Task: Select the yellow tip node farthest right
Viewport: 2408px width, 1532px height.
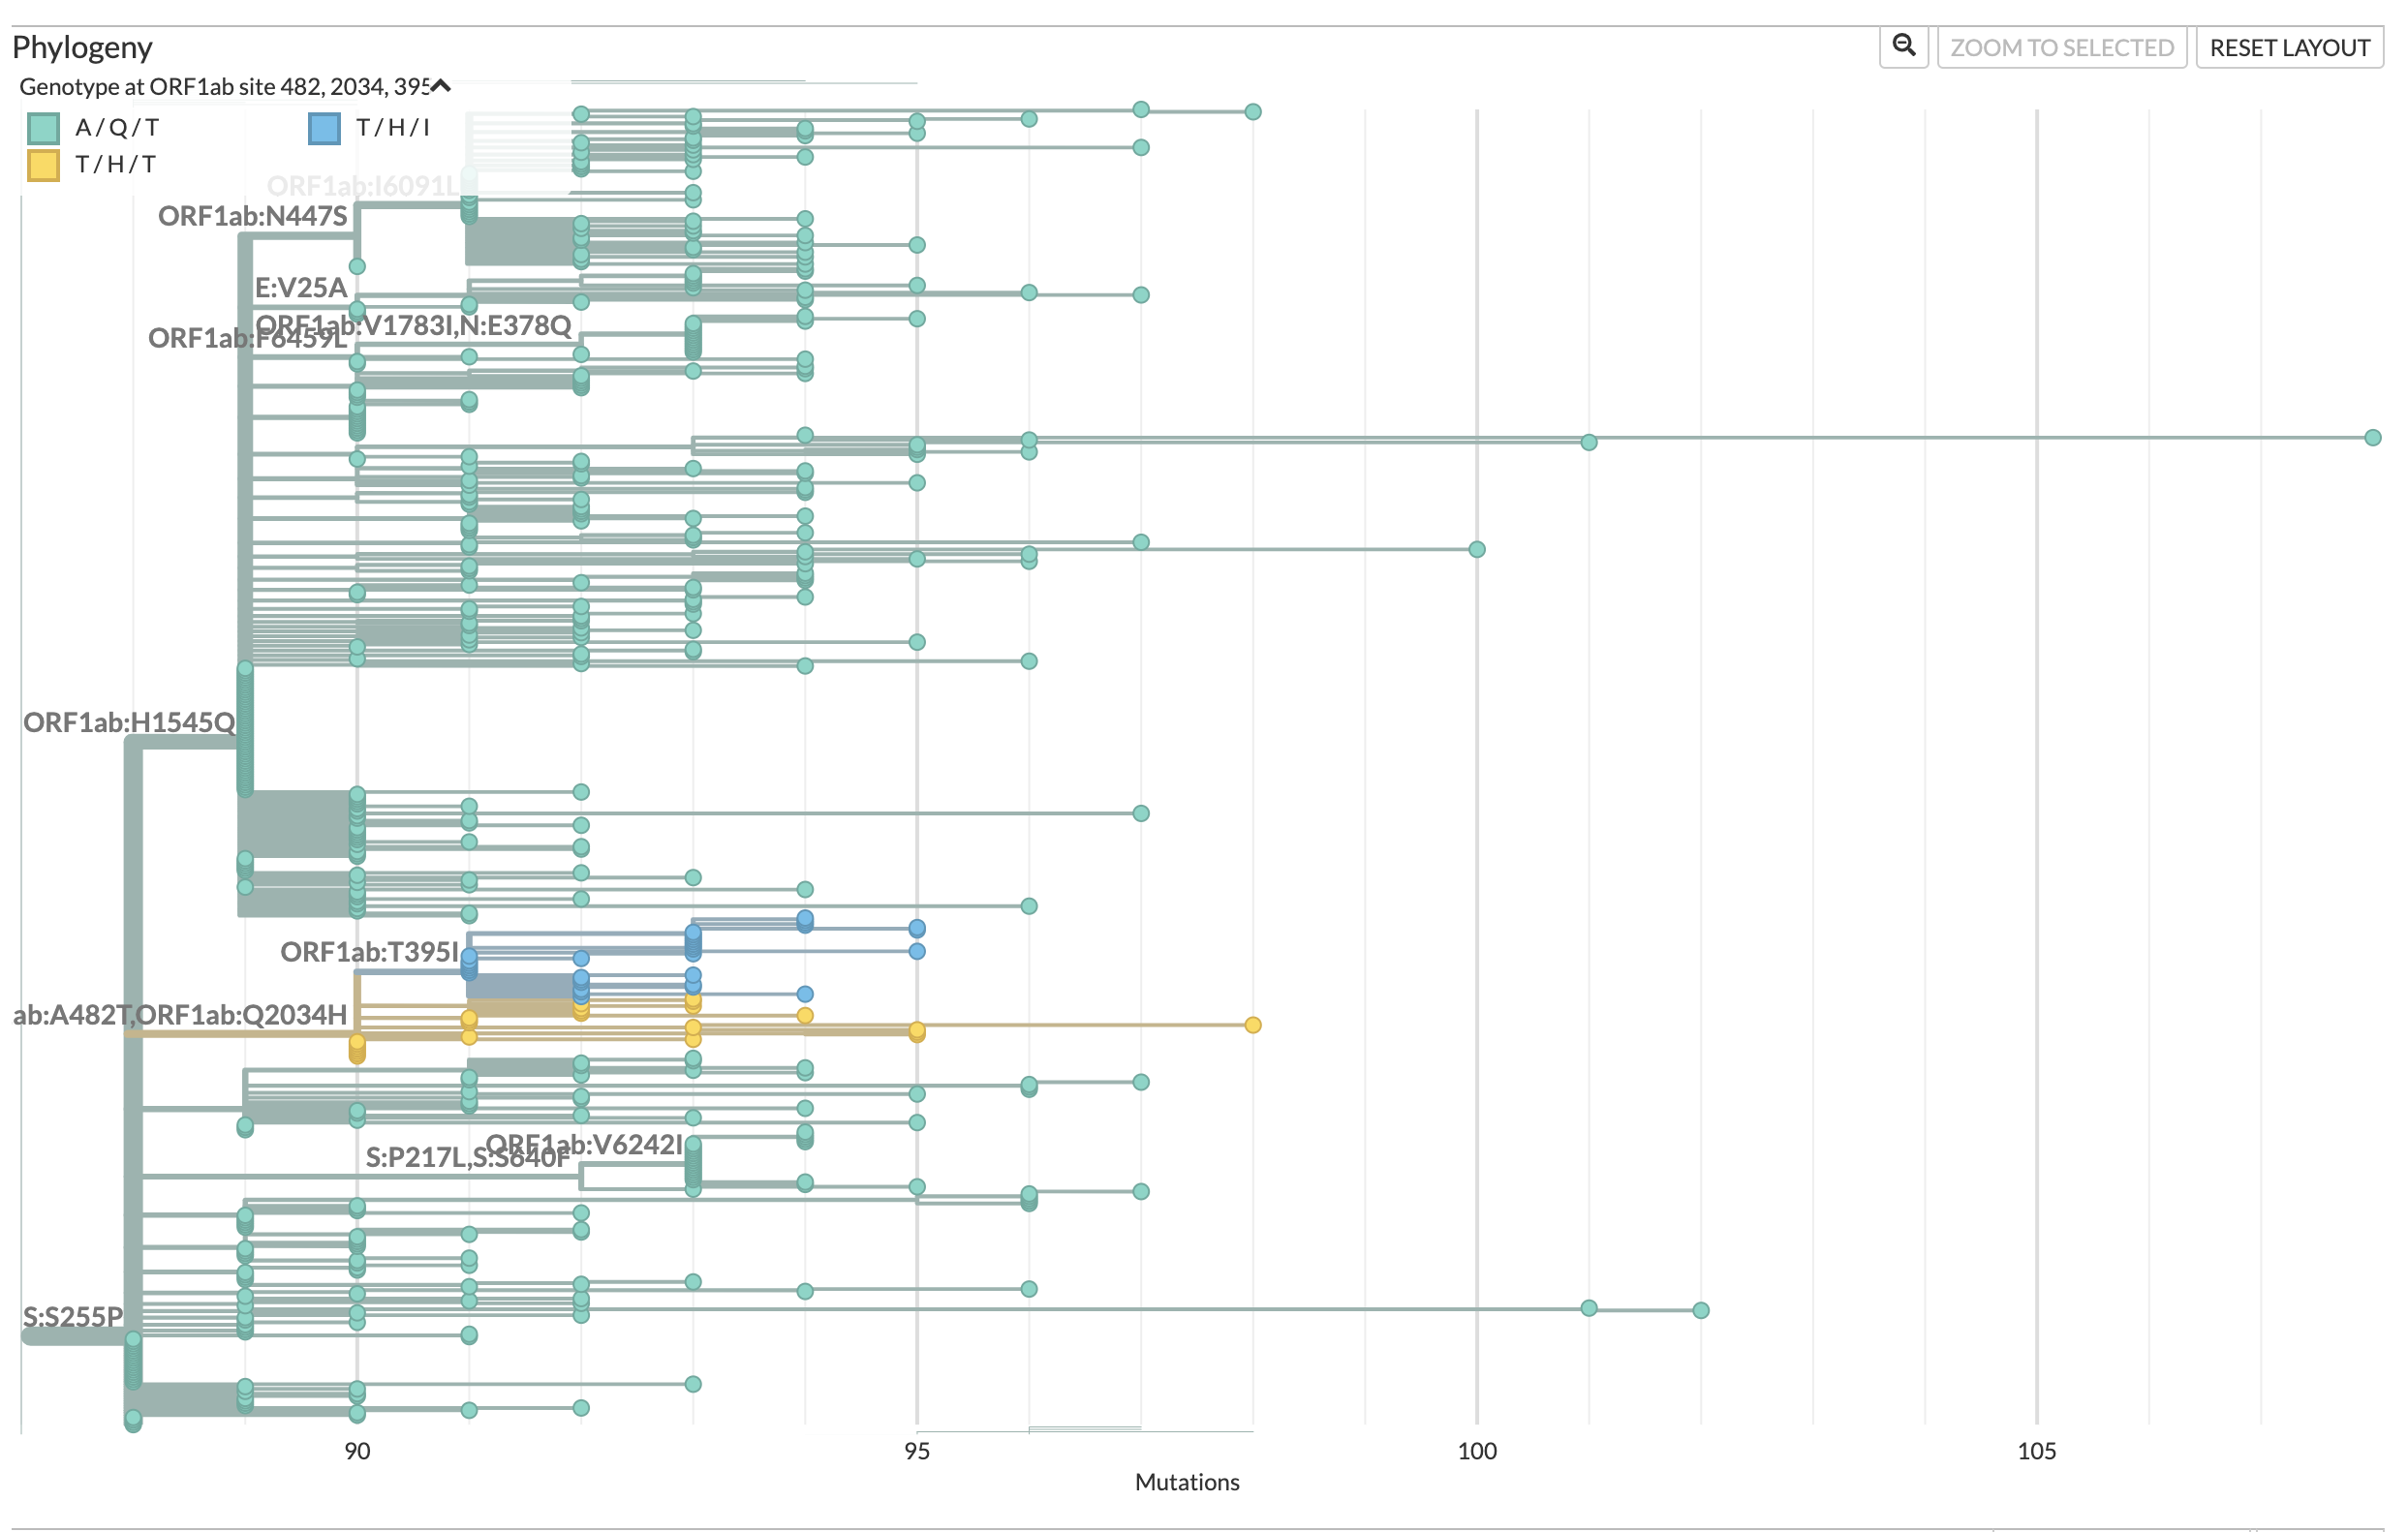Action: pyautogui.click(x=1253, y=1025)
